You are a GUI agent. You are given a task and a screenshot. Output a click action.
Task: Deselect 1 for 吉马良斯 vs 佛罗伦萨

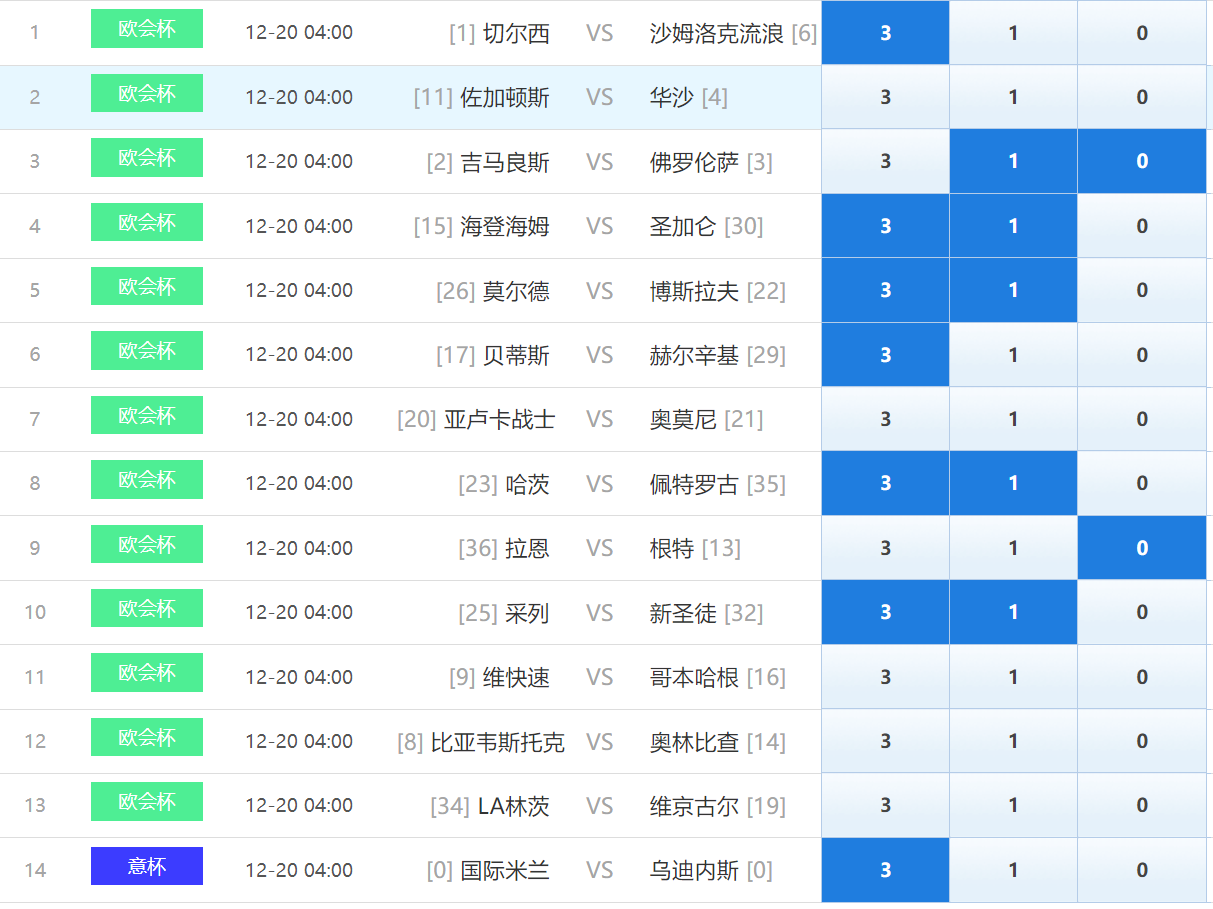[x=1013, y=161]
